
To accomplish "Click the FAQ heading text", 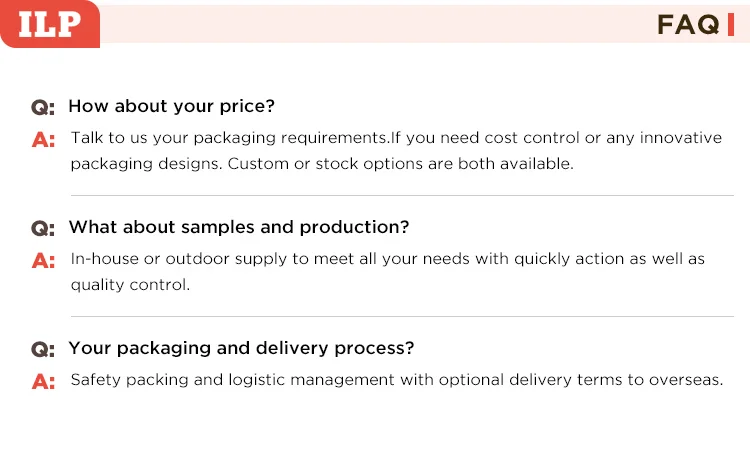I will coord(688,25).
